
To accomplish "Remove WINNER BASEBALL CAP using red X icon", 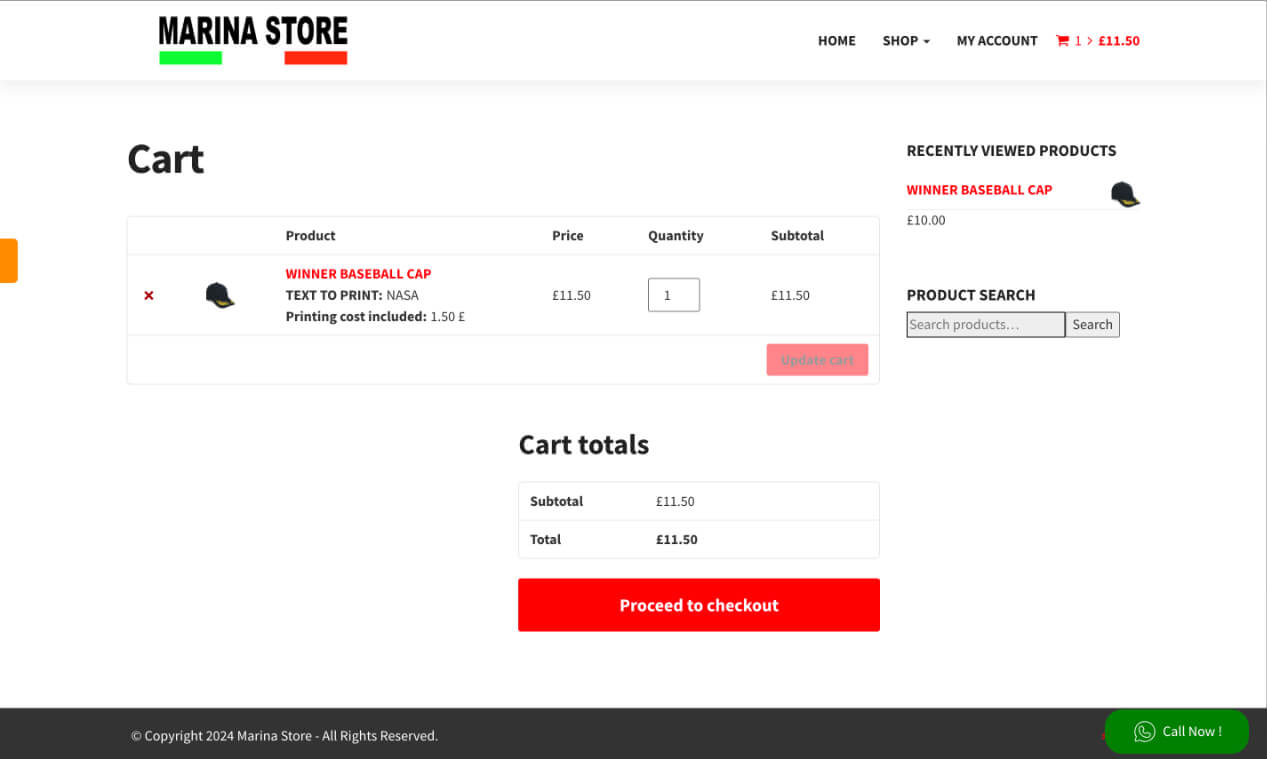I will (x=148, y=295).
